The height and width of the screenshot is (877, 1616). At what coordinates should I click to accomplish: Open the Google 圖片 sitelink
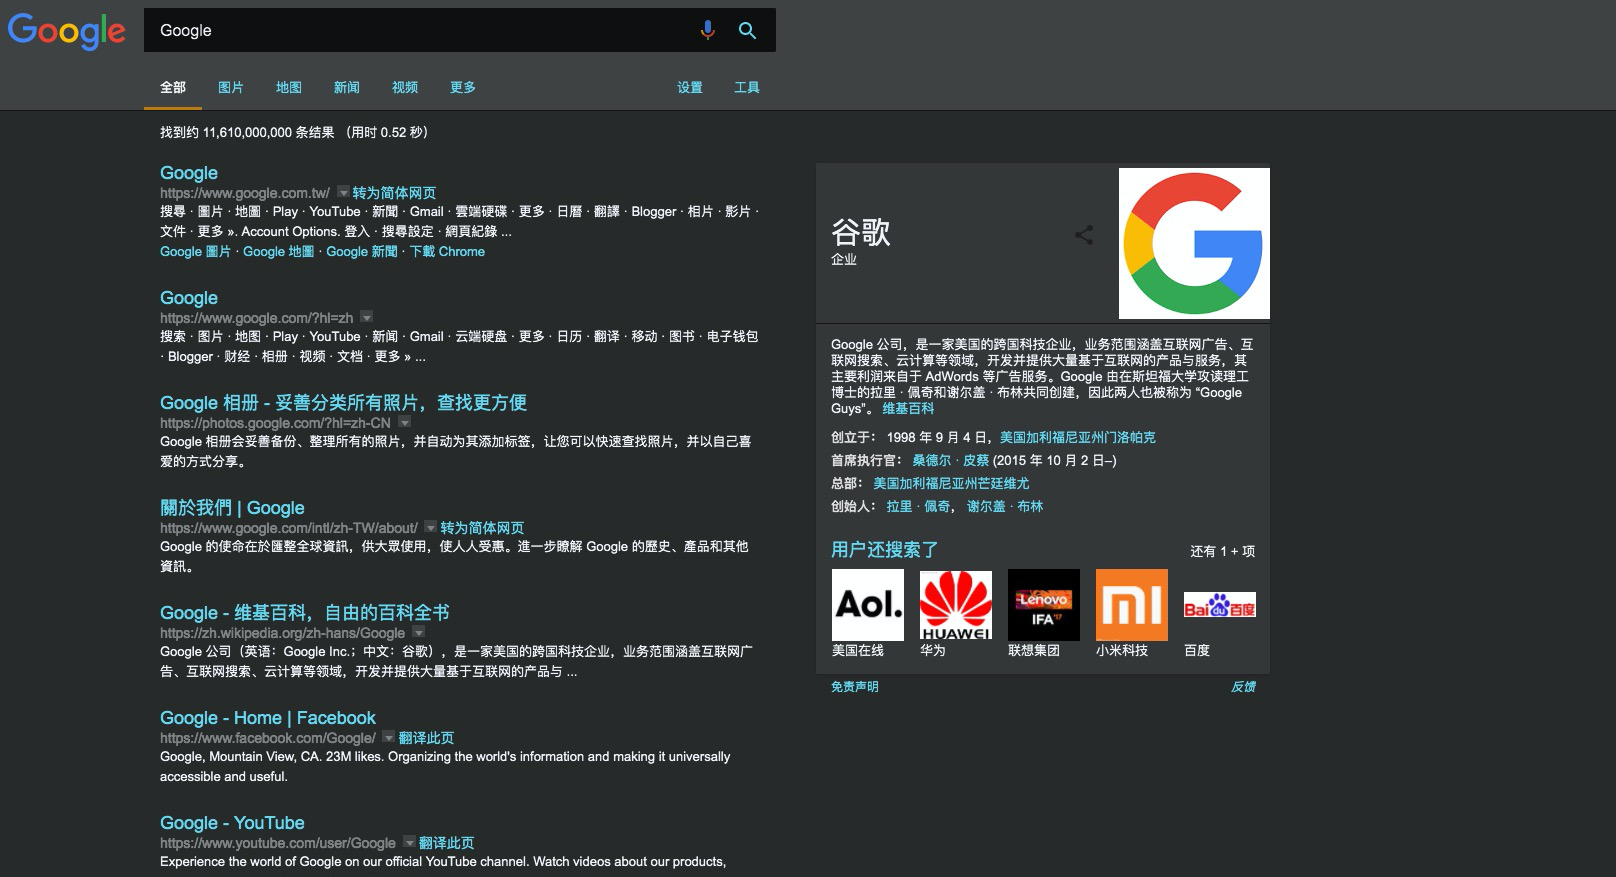coord(195,252)
